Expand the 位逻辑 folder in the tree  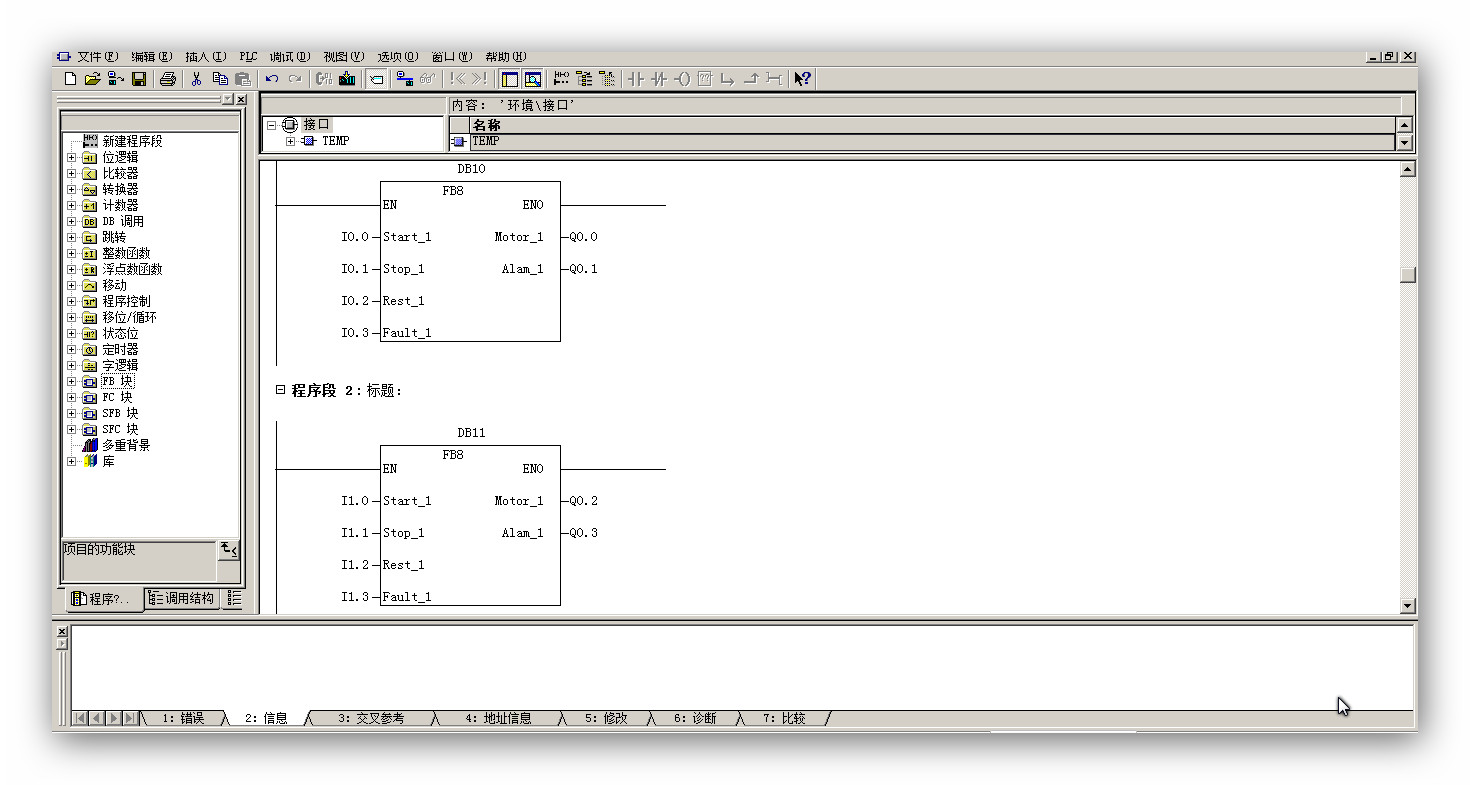(x=71, y=158)
